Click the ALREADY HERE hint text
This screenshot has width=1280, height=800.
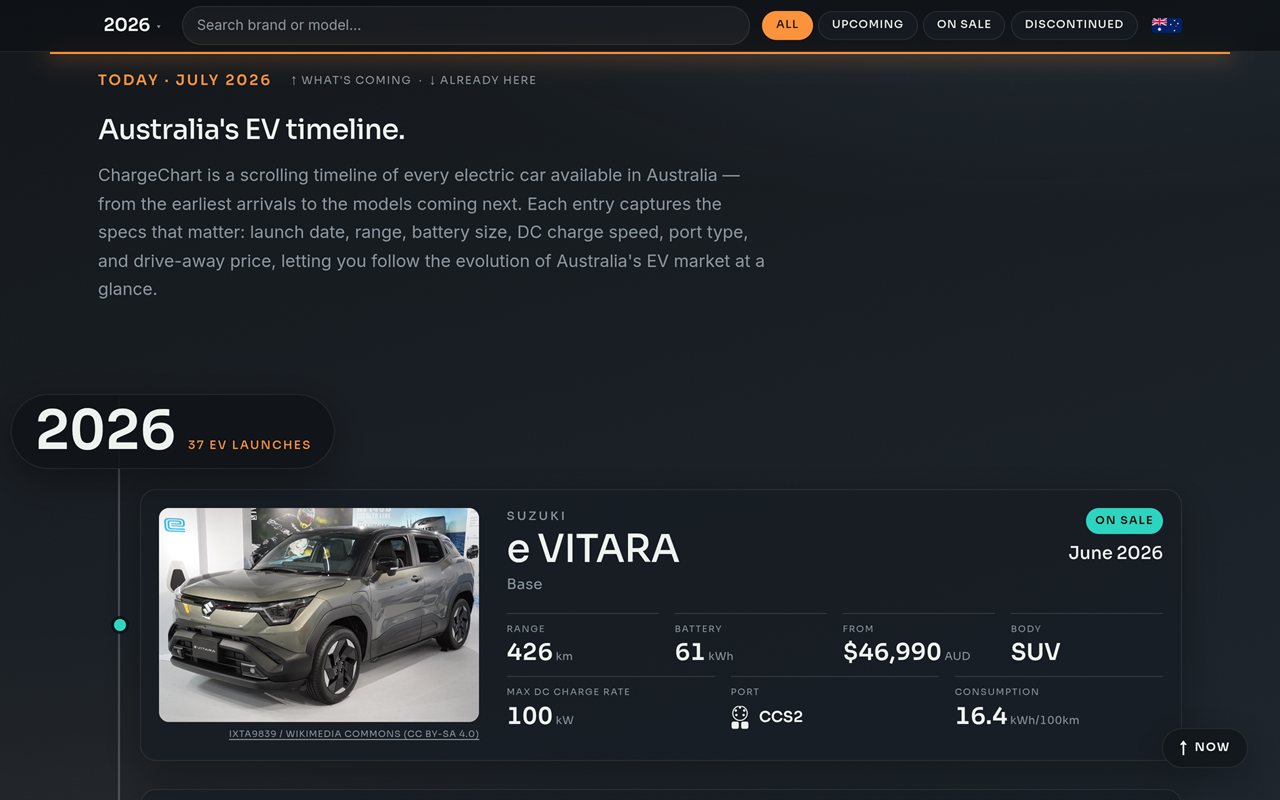coord(482,80)
